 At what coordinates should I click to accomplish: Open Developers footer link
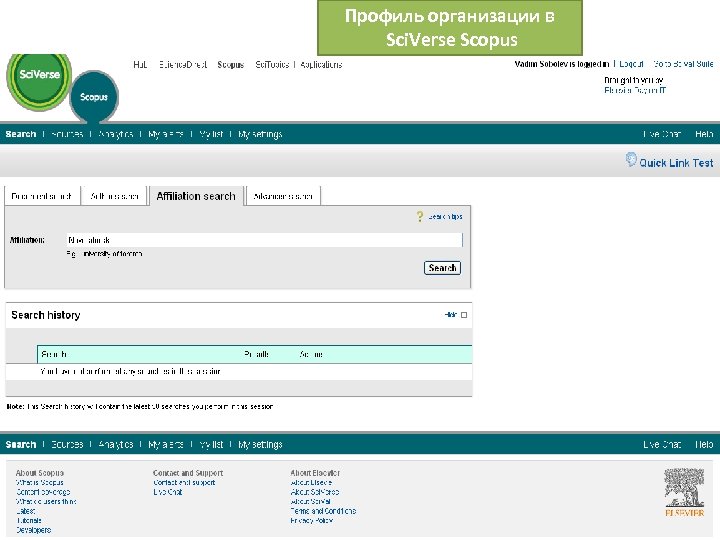click(34, 530)
